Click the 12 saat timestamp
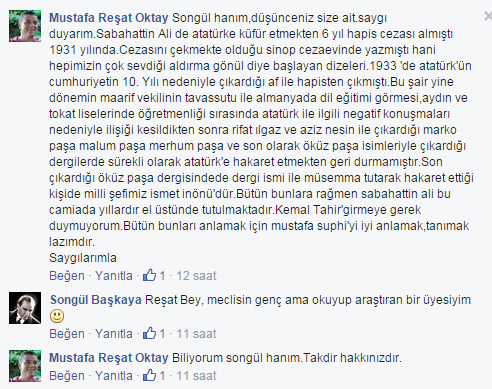This screenshot has height=389, width=492. click(196, 276)
